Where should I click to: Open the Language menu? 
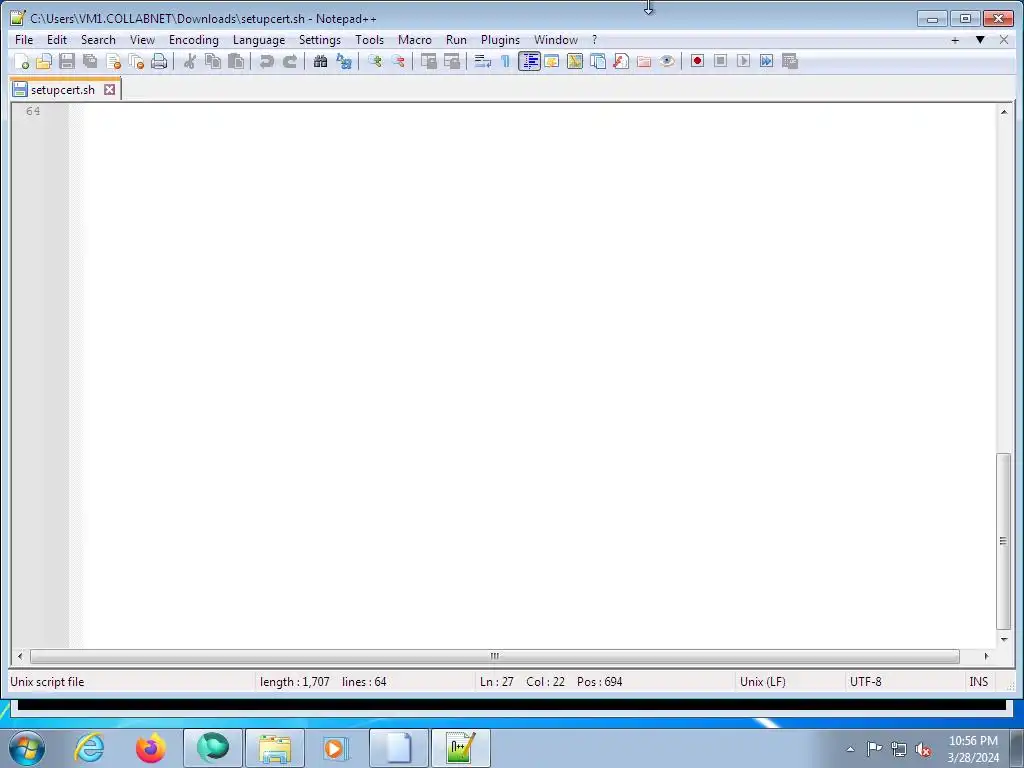point(259,40)
